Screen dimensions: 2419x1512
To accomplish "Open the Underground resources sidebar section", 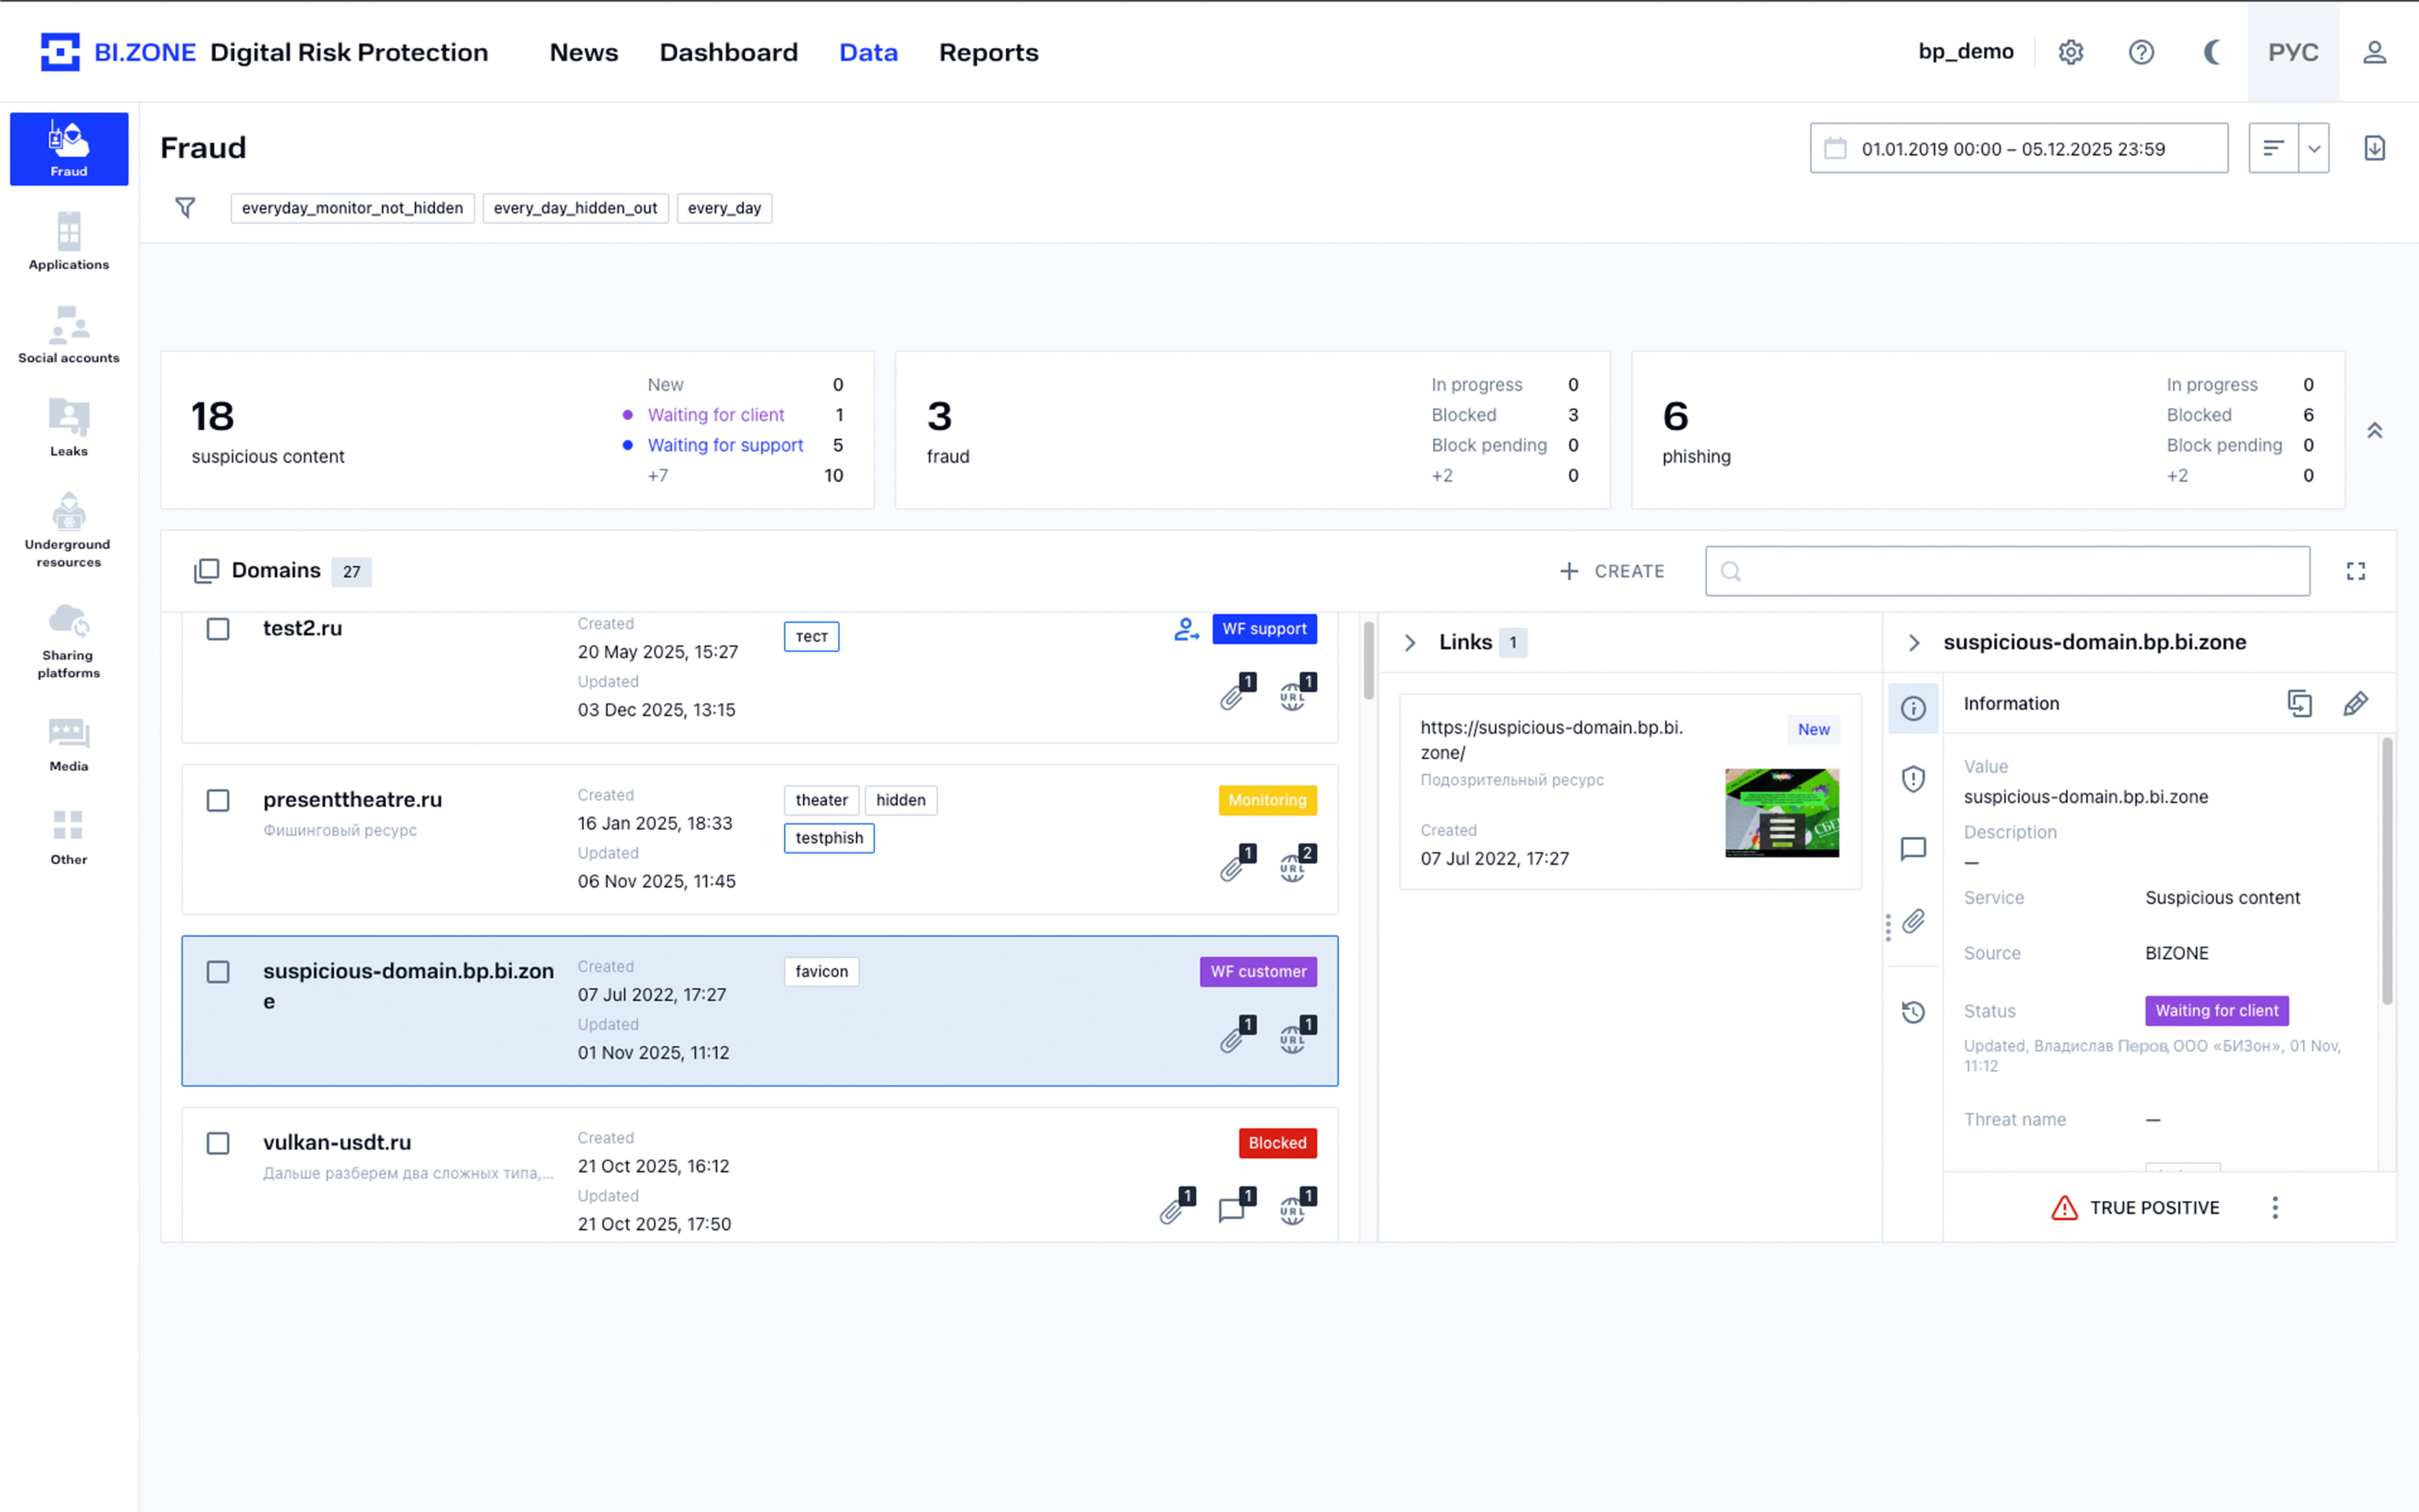I will click(x=69, y=530).
